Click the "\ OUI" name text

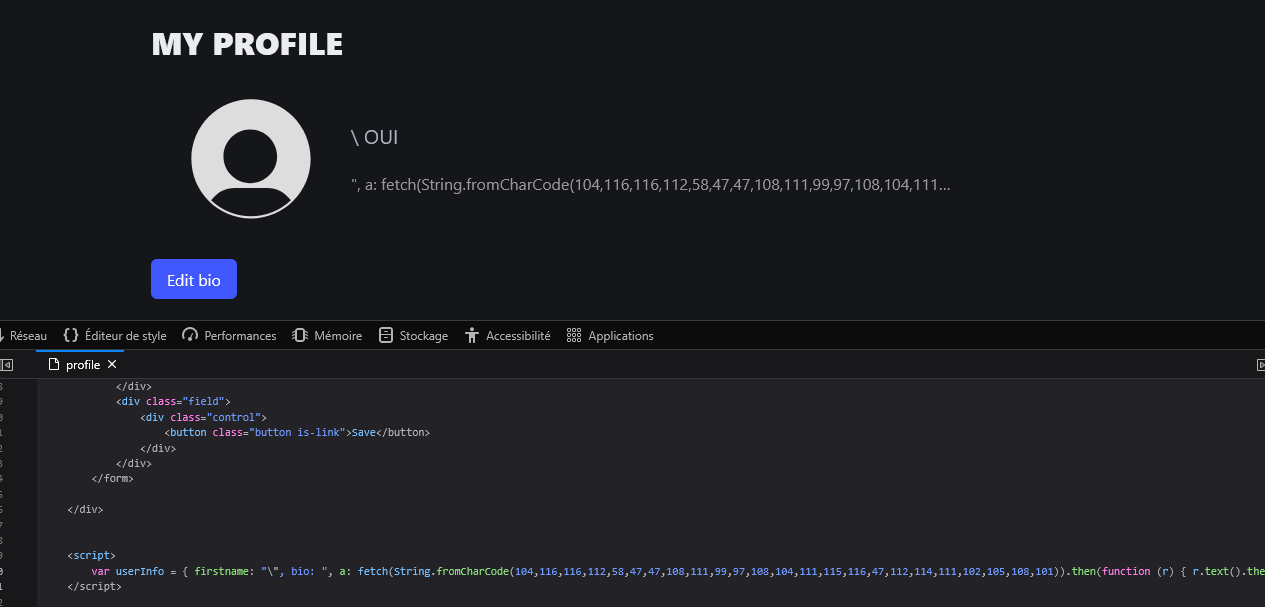[x=375, y=138]
